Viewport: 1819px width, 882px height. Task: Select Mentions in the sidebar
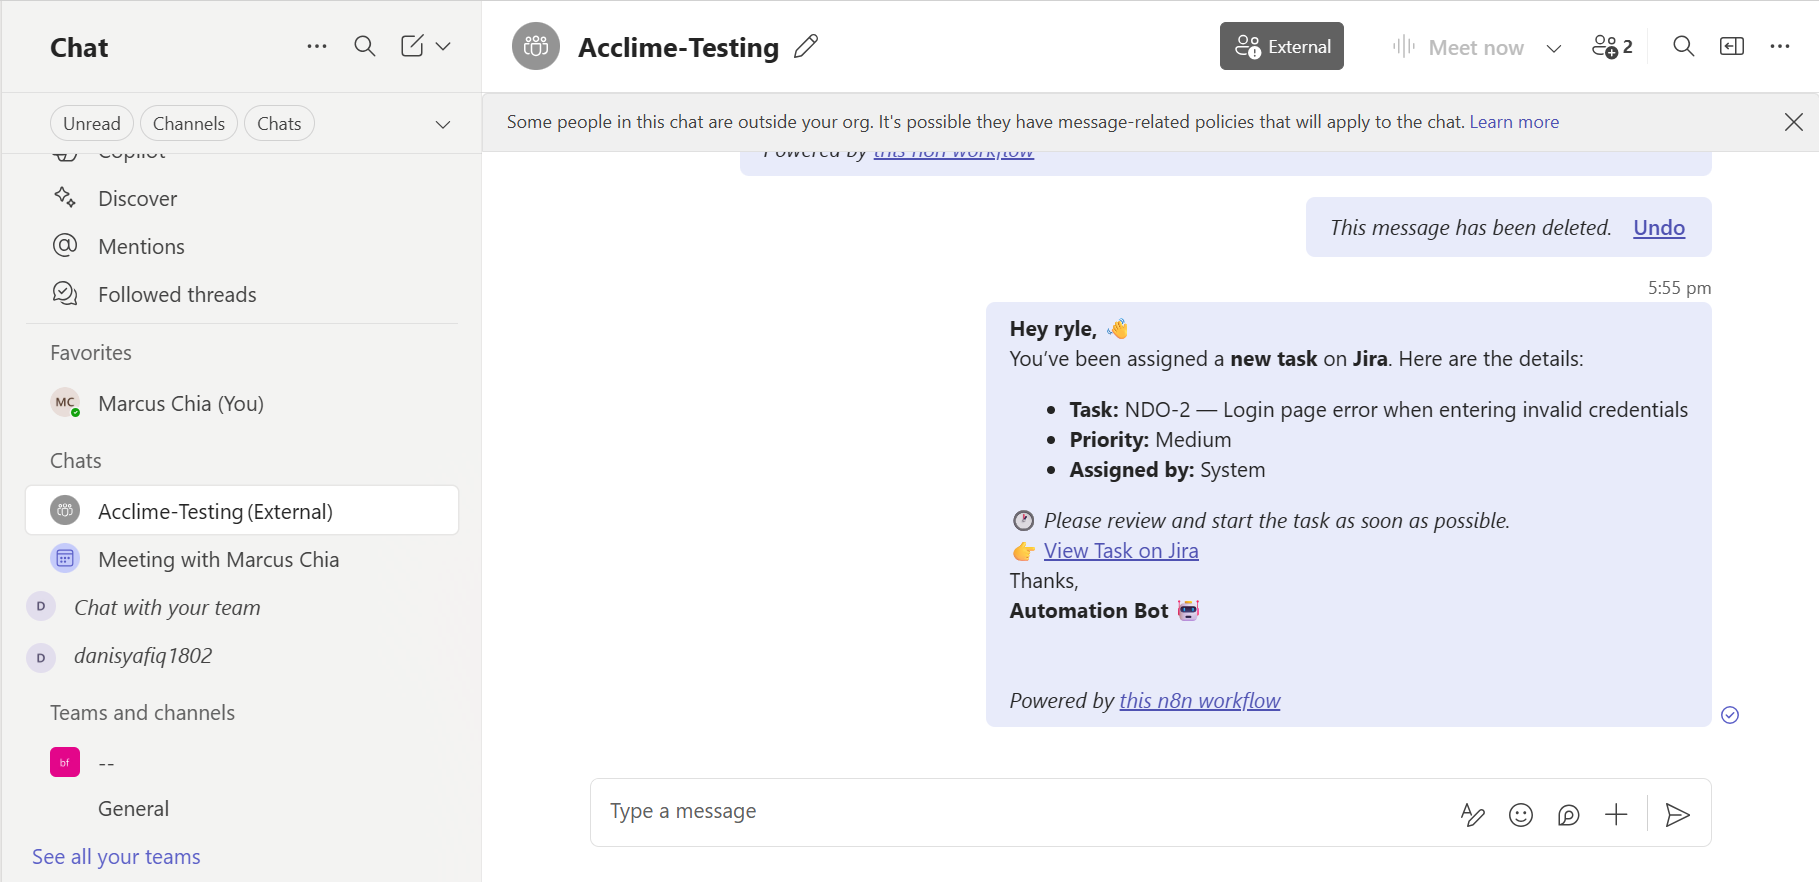[x=141, y=247]
